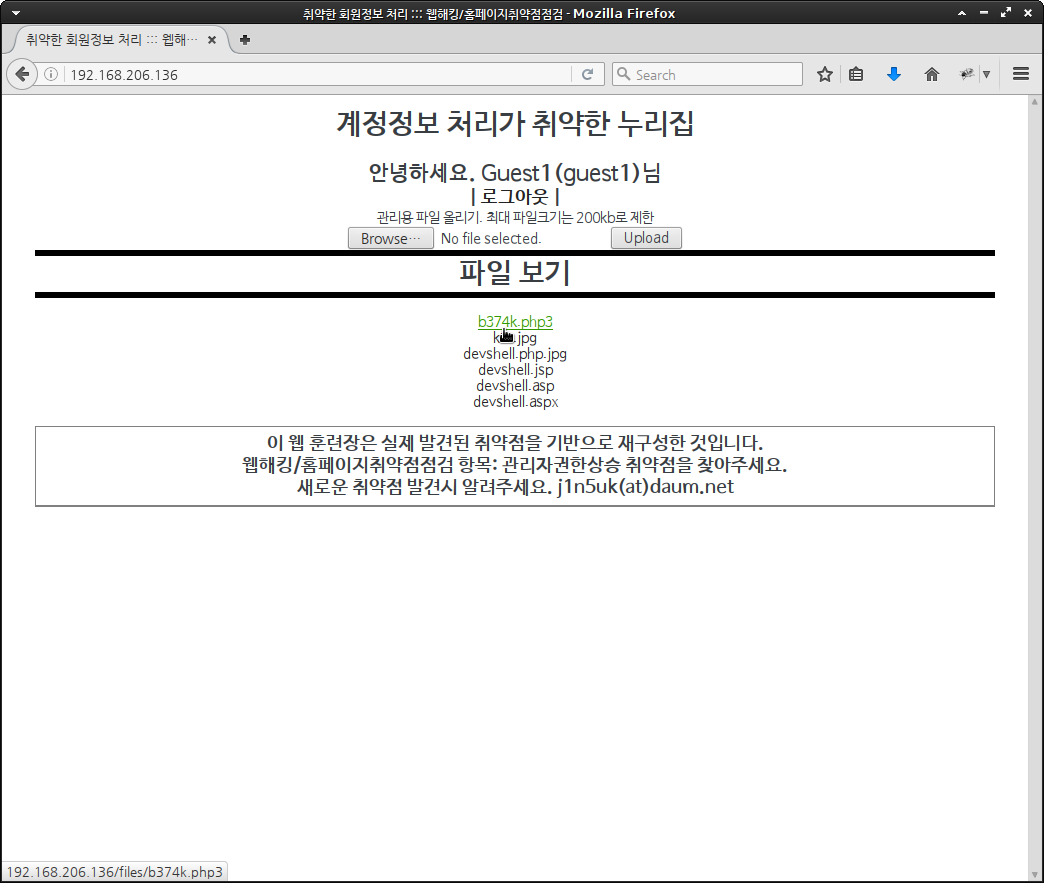
Task: Bookmark this page with the star icon
Action: click(825, 75)
